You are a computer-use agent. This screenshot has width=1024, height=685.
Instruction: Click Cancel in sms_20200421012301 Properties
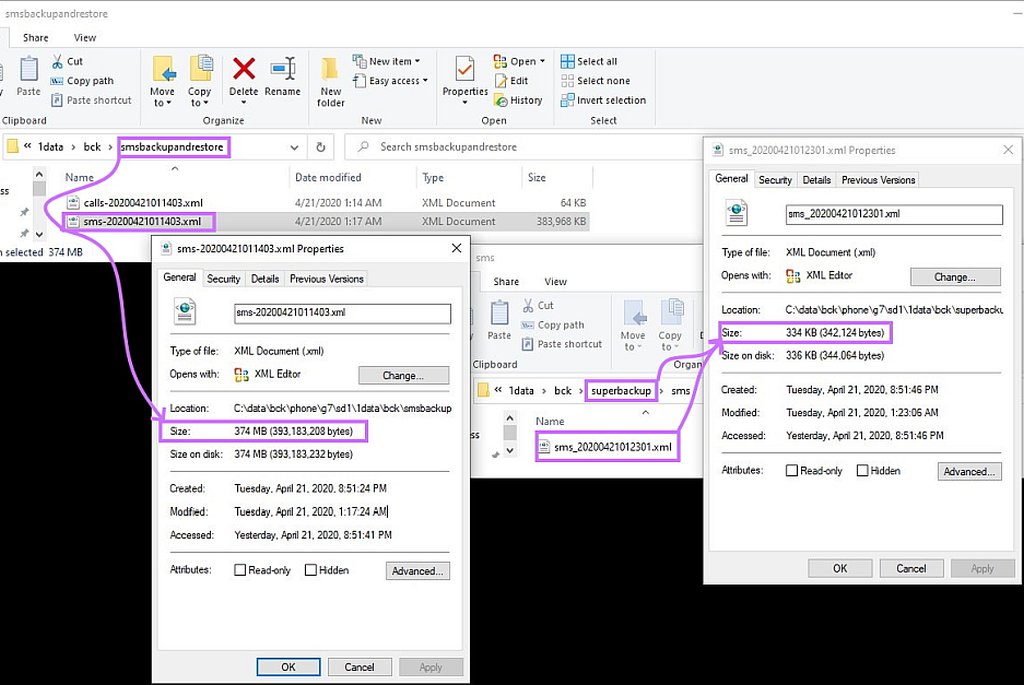(911, 568)
